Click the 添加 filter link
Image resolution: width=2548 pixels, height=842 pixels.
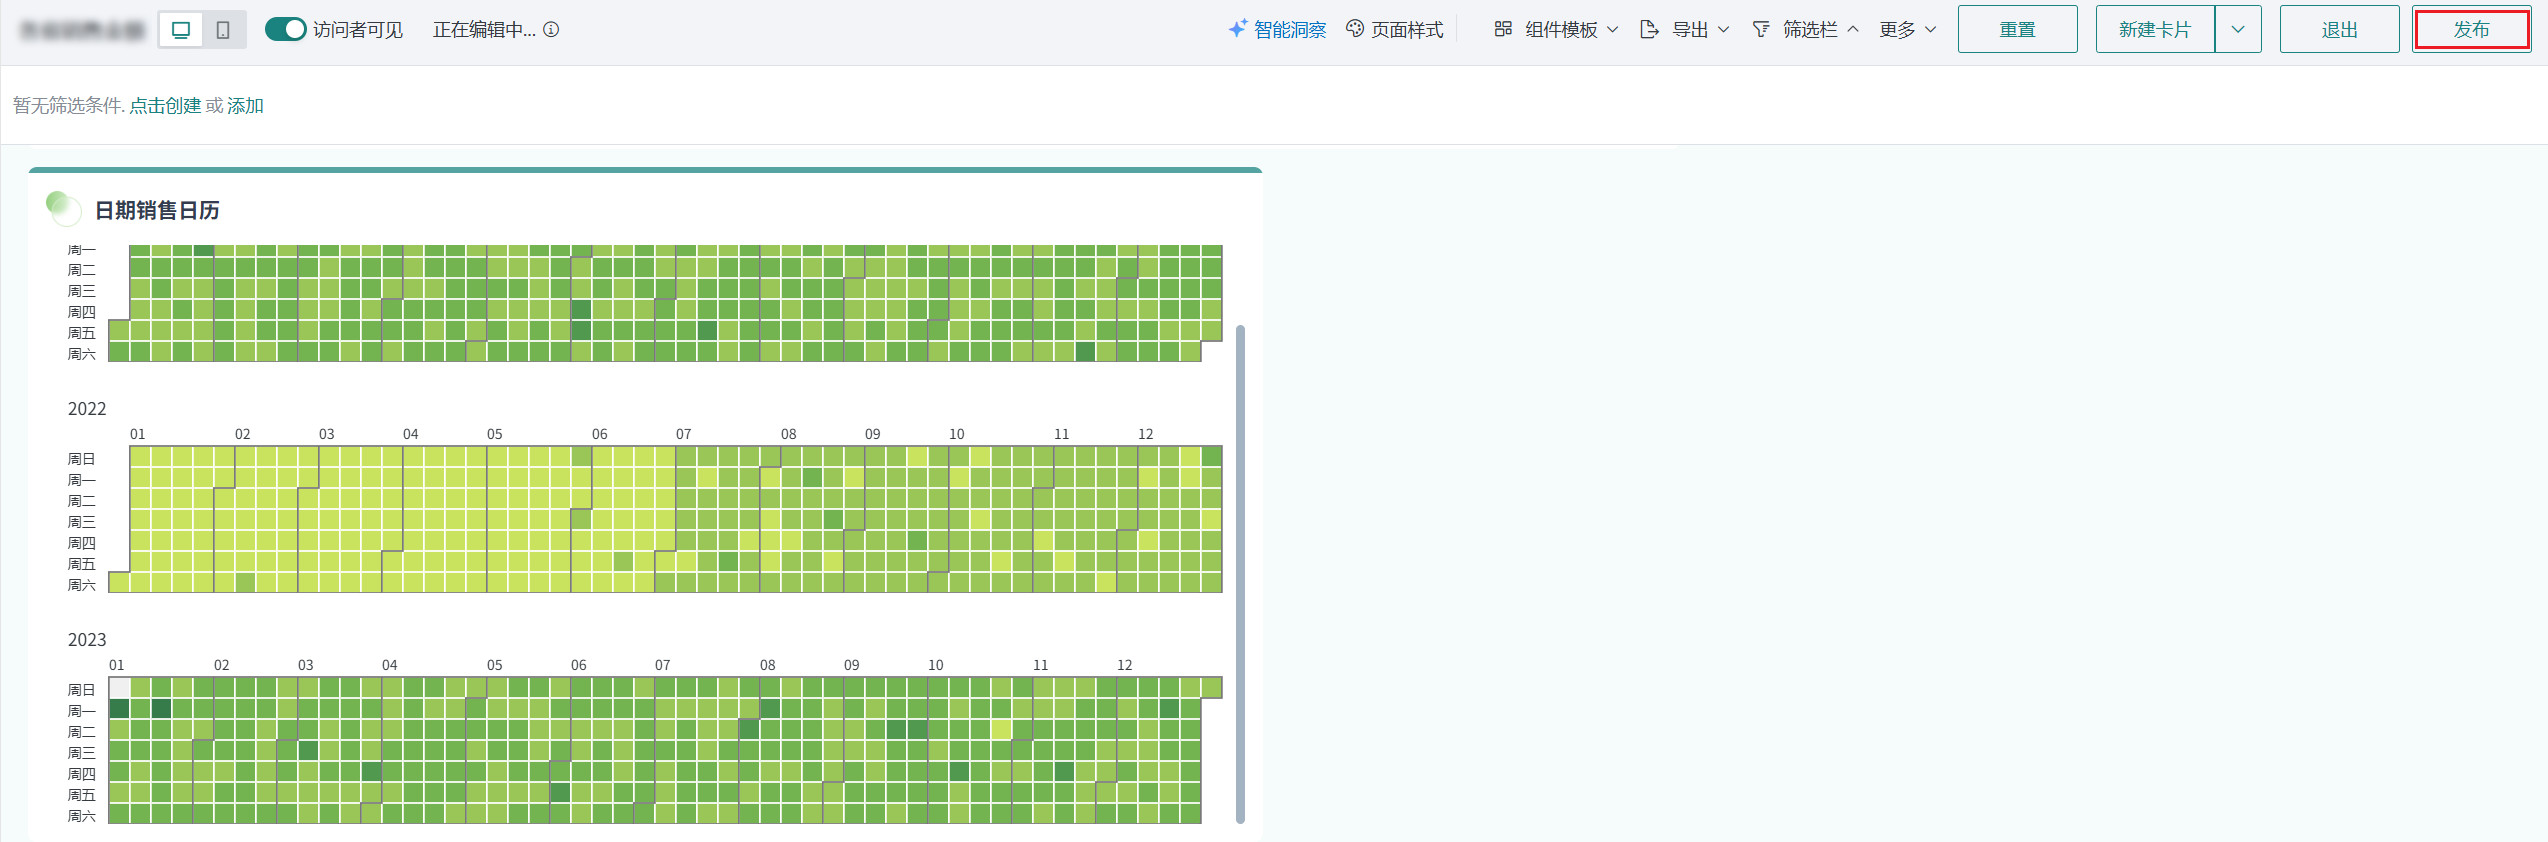(x=245, y=106)
